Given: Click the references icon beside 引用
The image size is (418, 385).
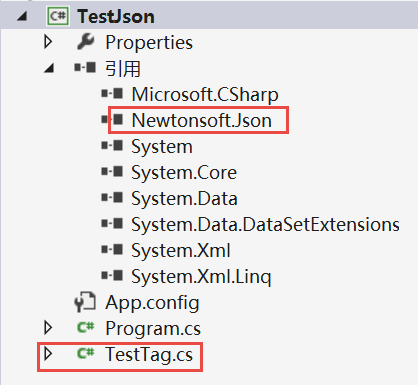Looking at the screenshot, I should click(85, 67).
